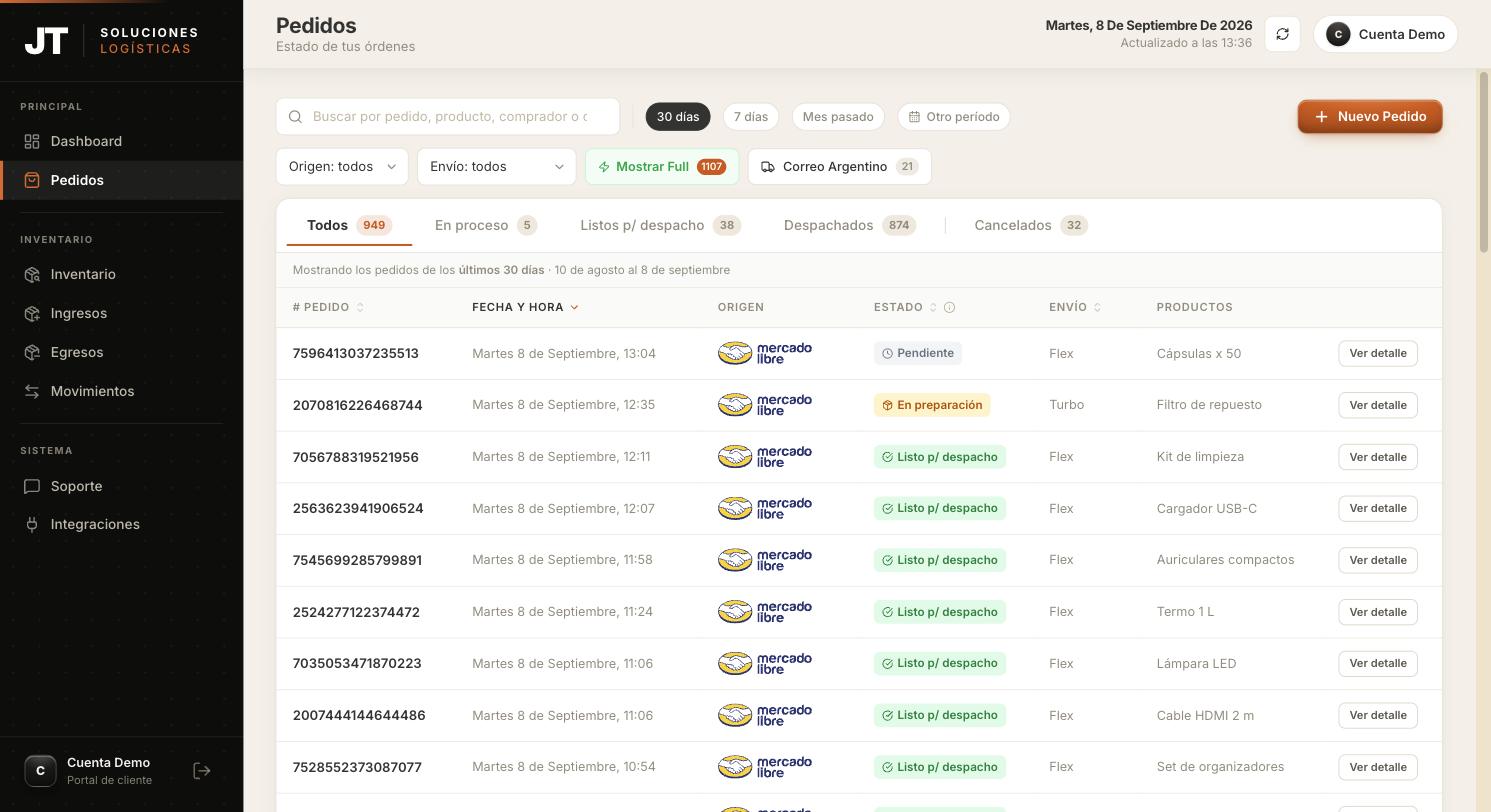Select the Todos tab
Screen dimensions: 1491x812
349,225
